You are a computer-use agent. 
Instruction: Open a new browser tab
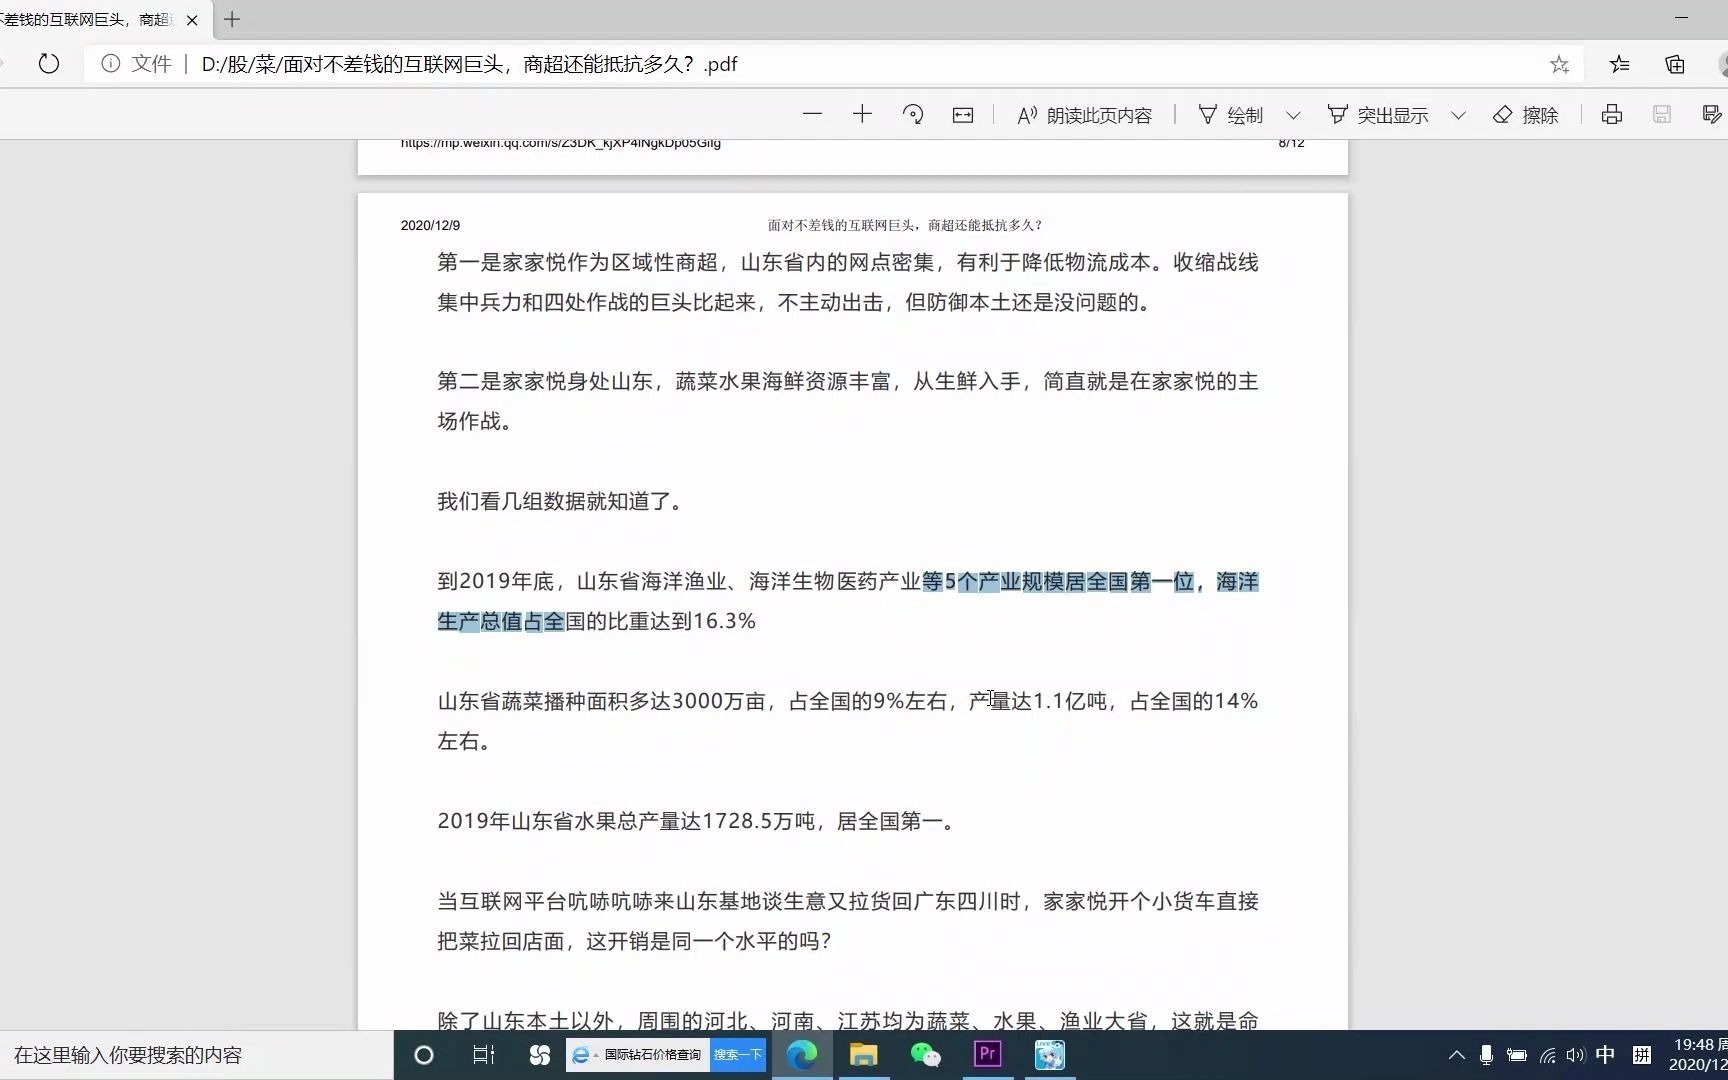(232, 19)
